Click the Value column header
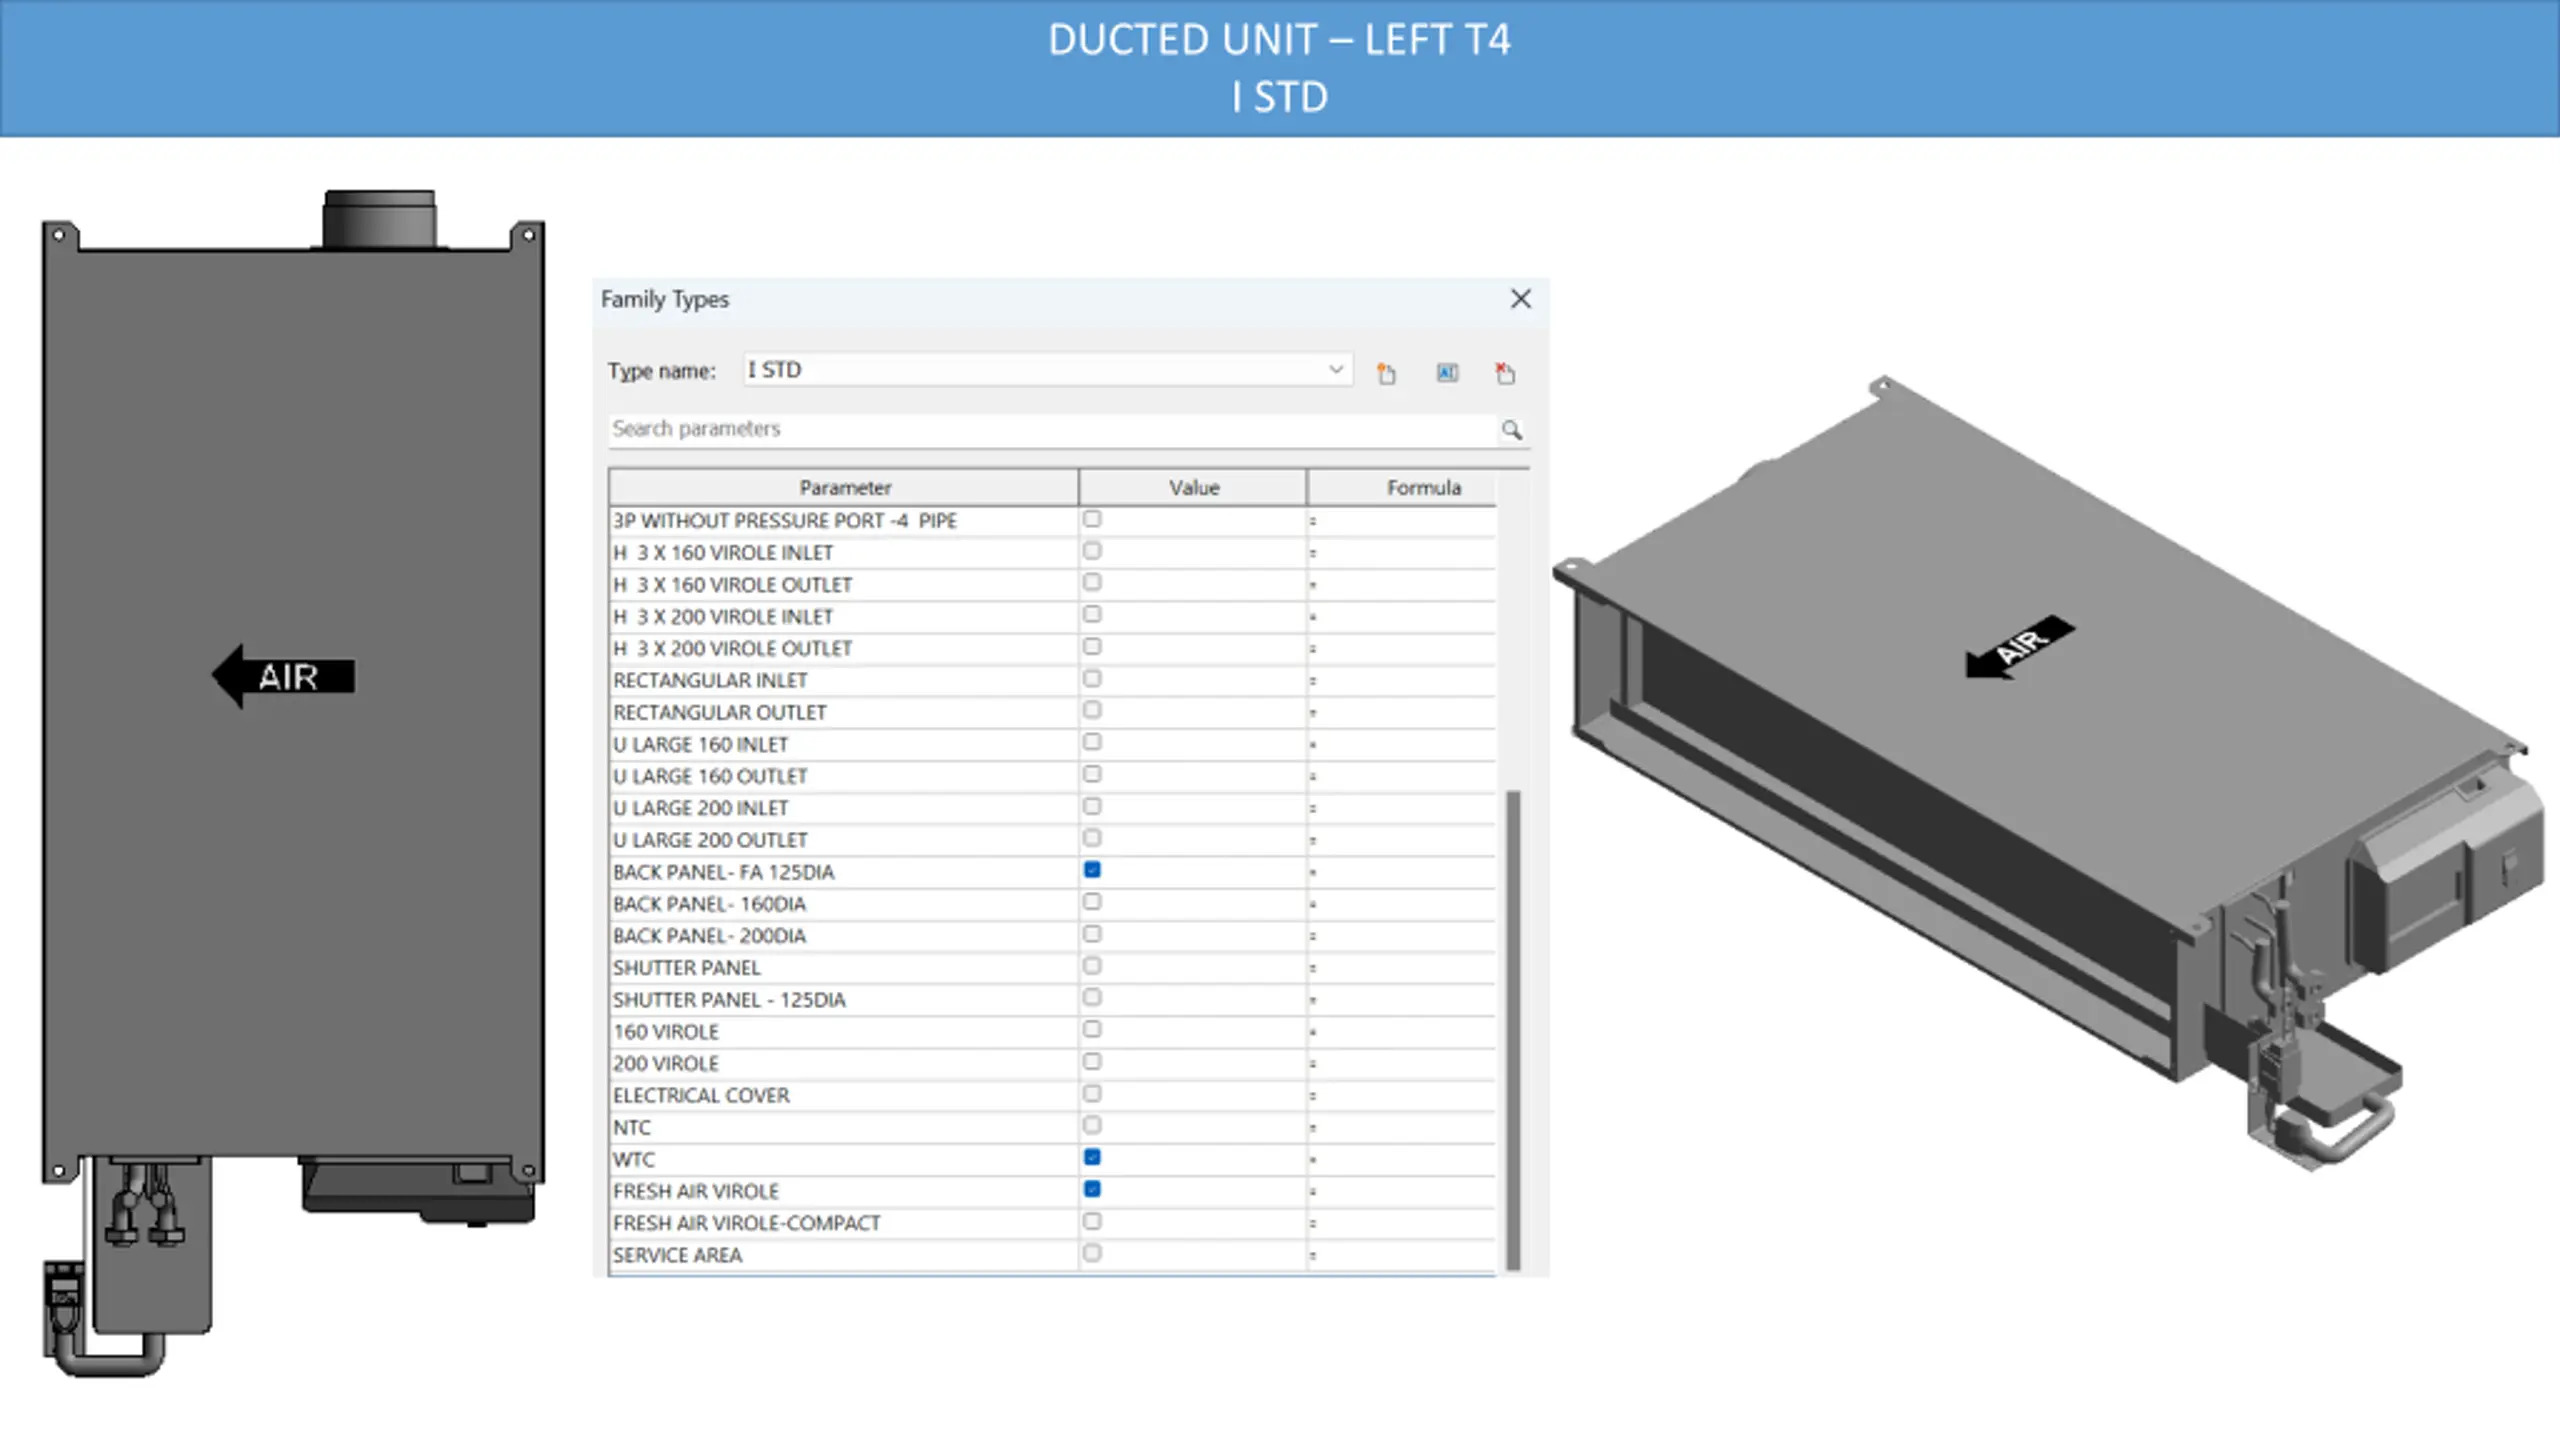This screenshot has height=1440, width=2560. (1193, 488)
